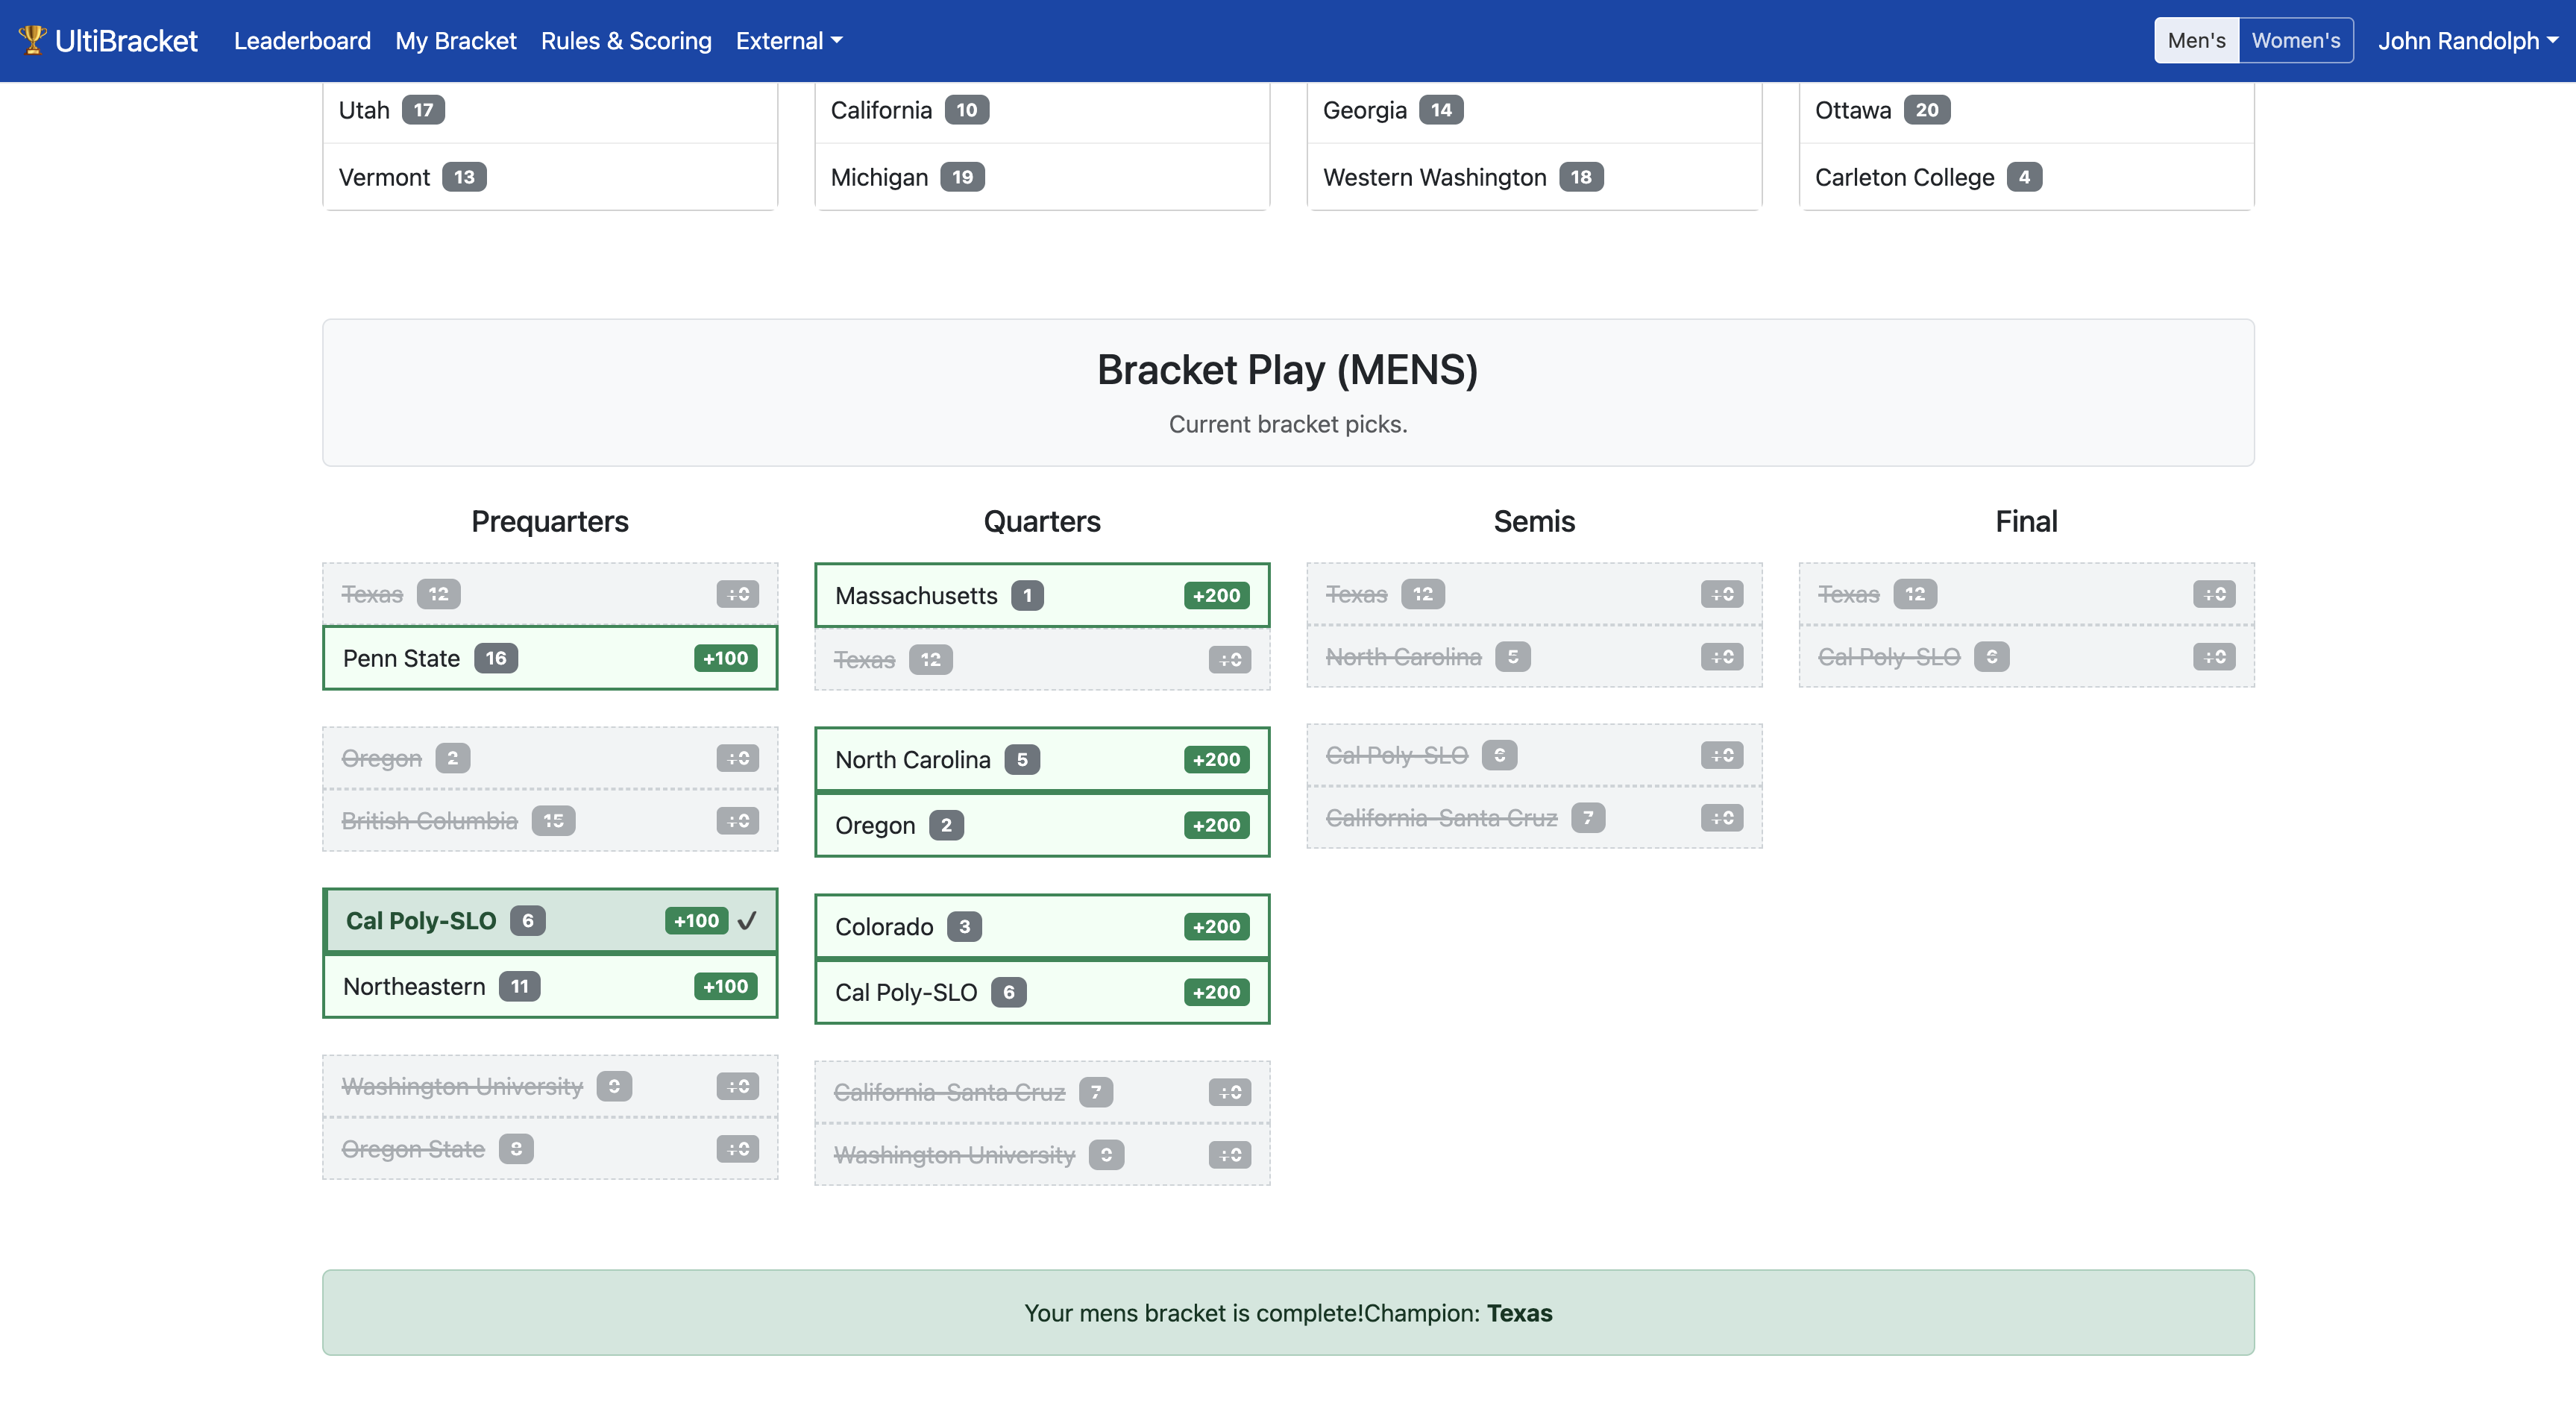
Task: Click Carleton College seed 4 badge
Action: 2024,177
